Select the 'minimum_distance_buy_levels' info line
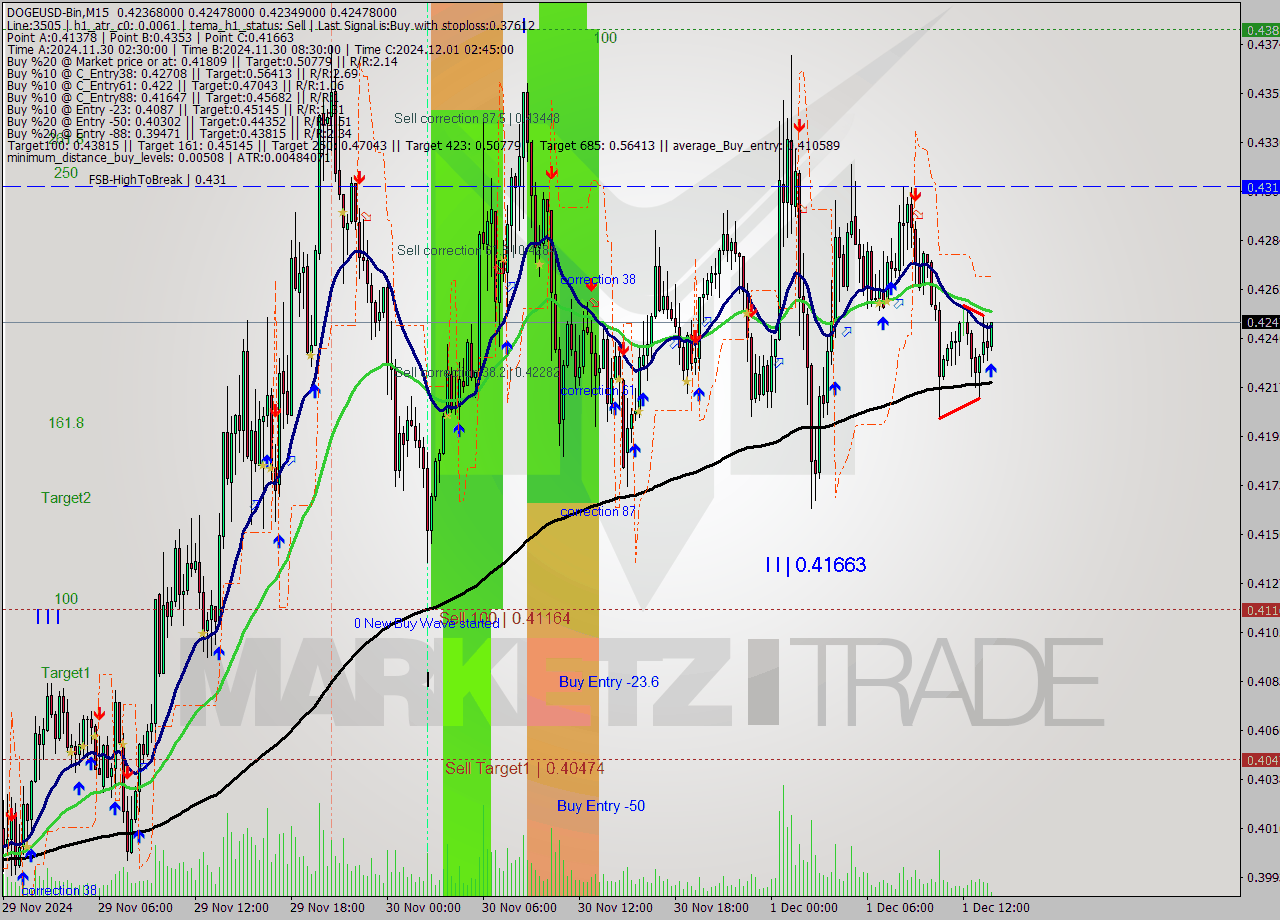 tap(168, 157)
